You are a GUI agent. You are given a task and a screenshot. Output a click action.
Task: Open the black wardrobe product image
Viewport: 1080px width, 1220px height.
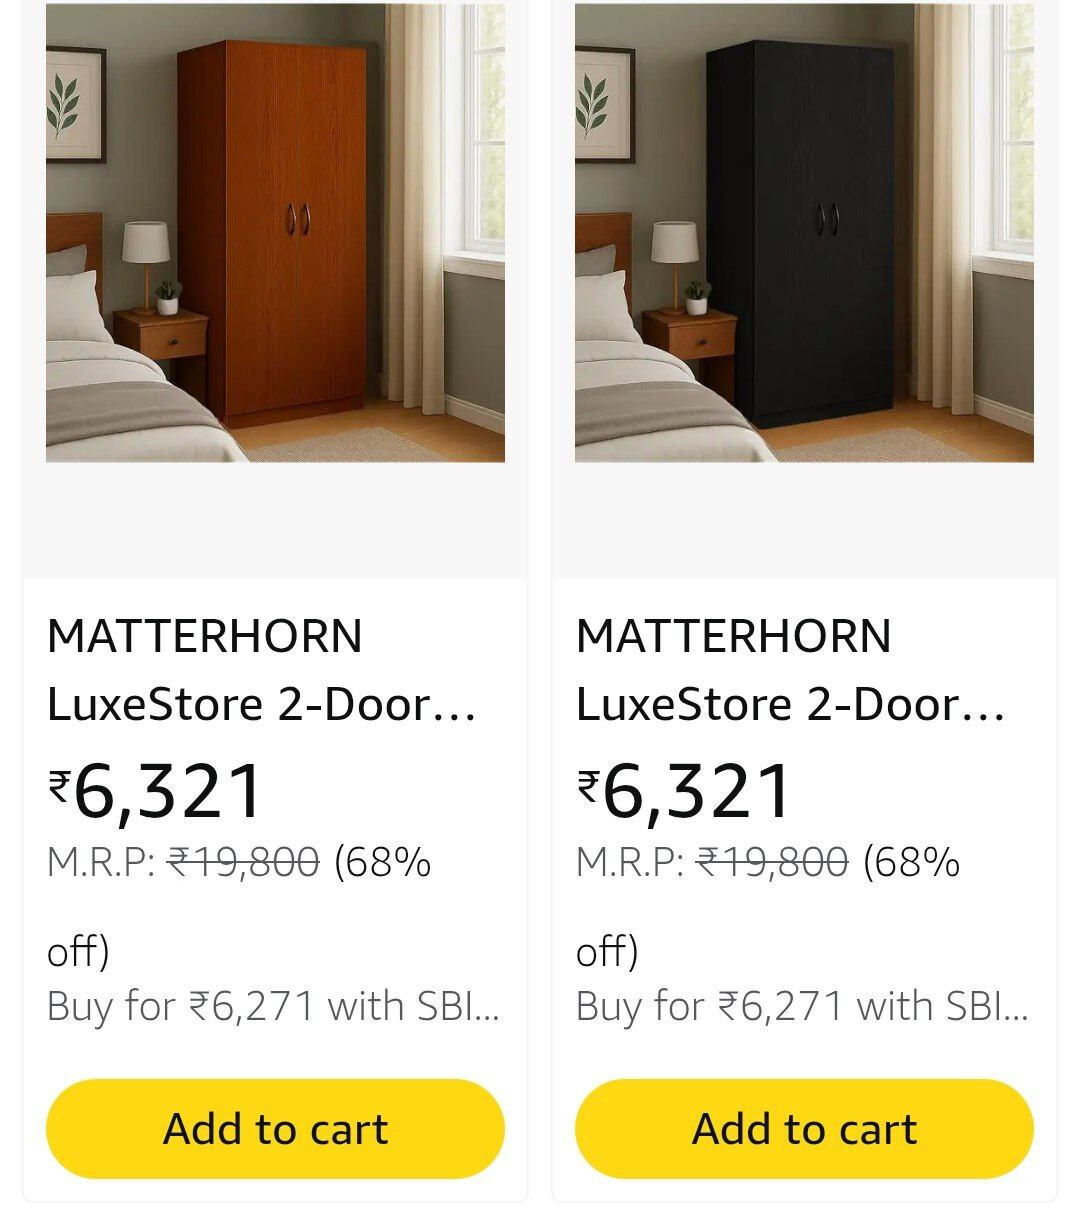(804, 232)
